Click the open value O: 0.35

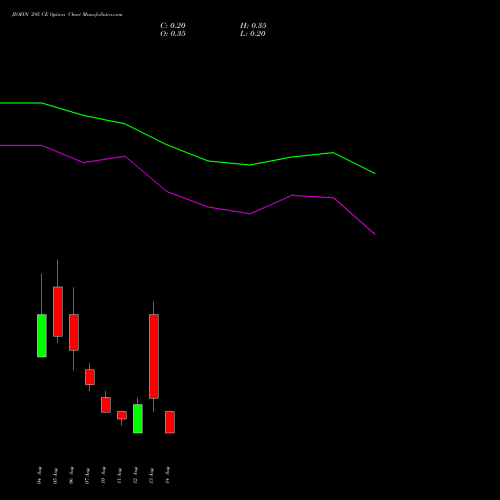click(173, 34)
